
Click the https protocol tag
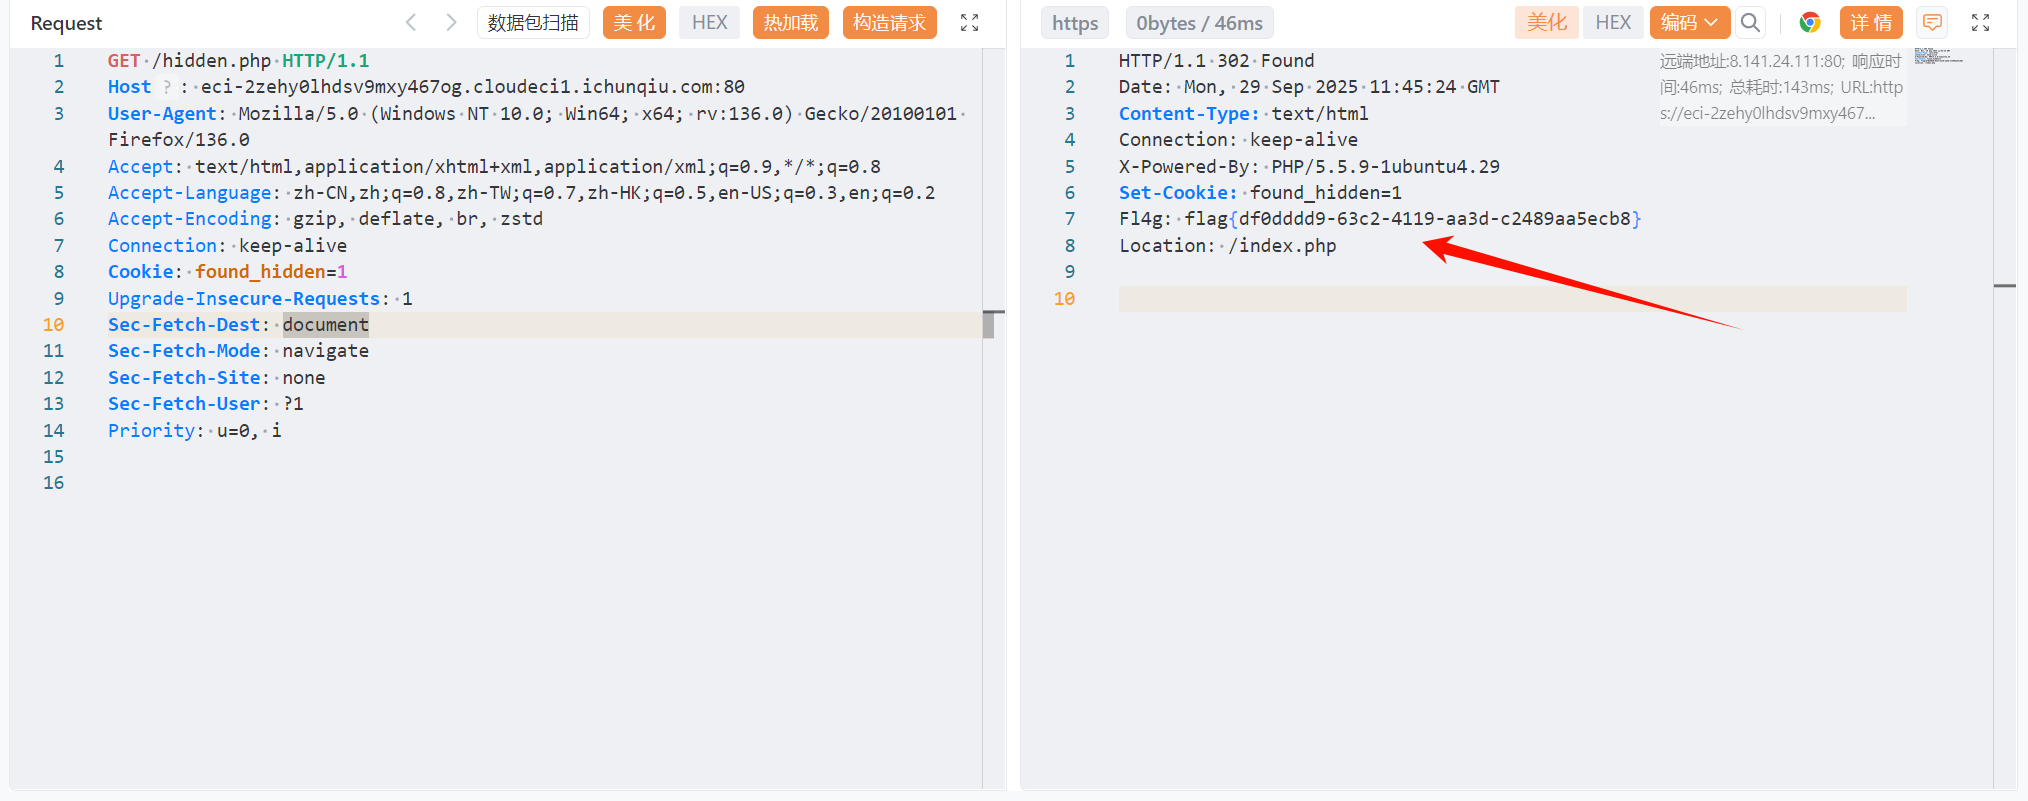[x=1074, y=23]
